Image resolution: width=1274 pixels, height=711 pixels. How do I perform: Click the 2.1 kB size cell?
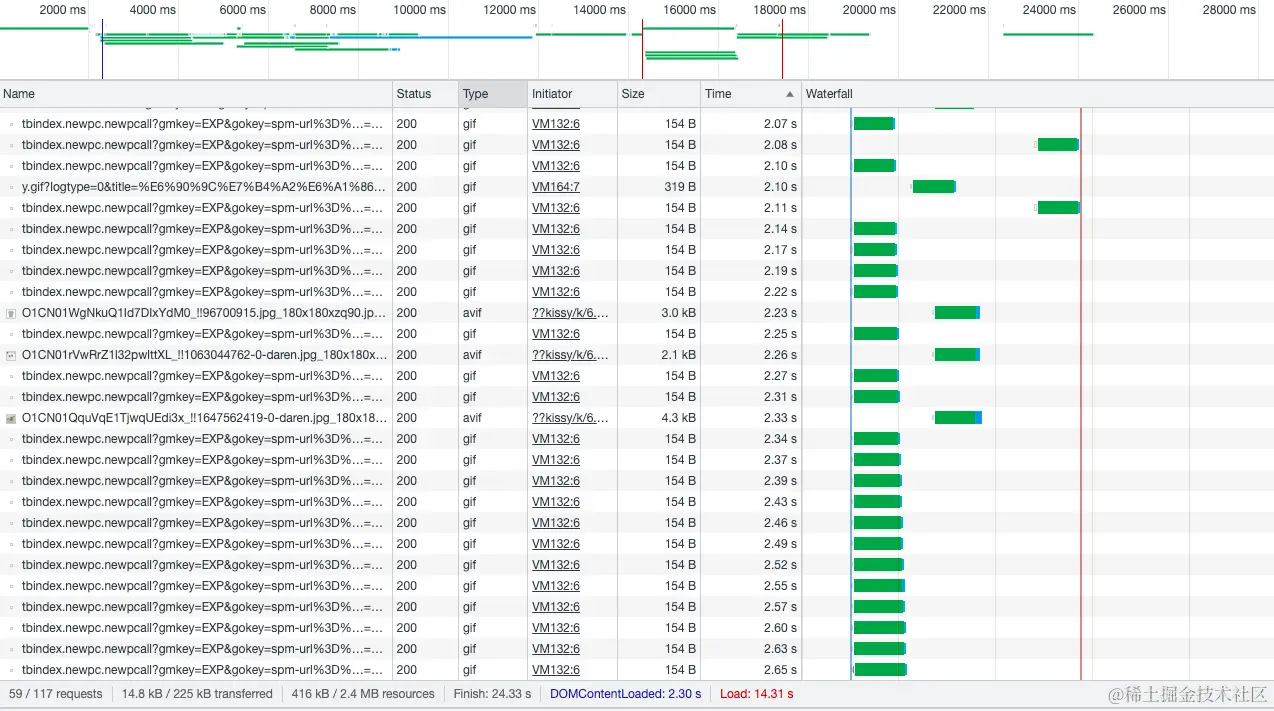pyautogui.click(x=679, y=355)
